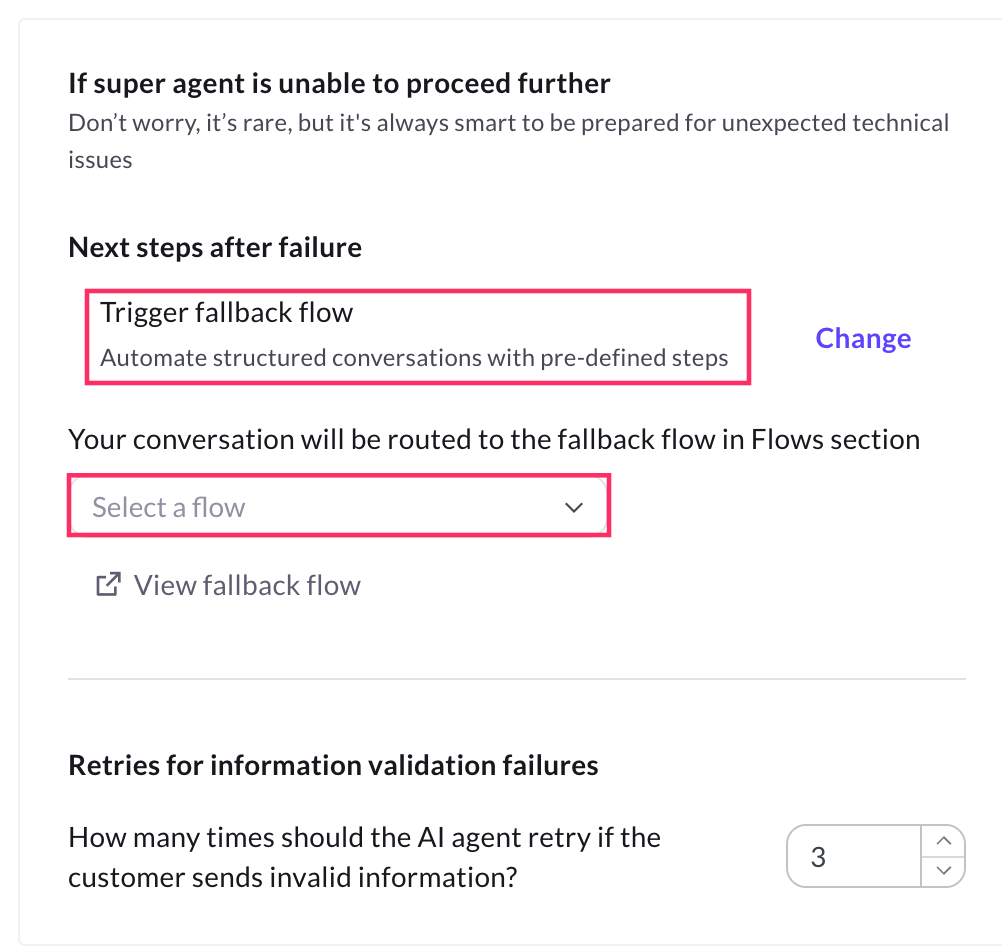Click the Automate structured conversations description

(x=414, y=358)
